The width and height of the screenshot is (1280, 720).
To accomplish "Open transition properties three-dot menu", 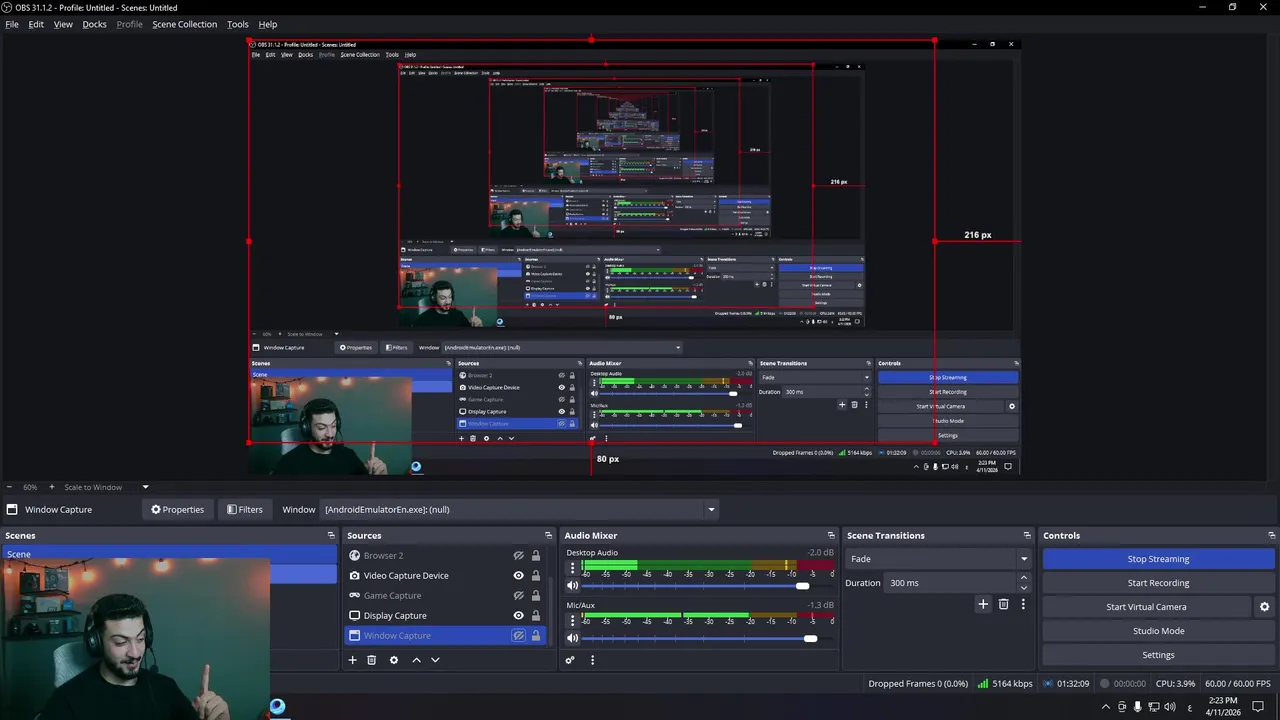I will (1022, 604).
